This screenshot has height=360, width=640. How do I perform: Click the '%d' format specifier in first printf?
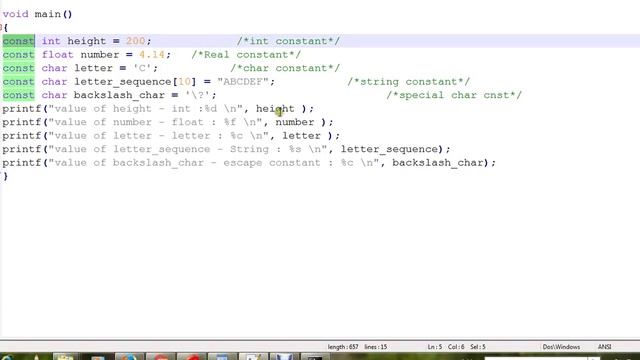click(211, 109)
